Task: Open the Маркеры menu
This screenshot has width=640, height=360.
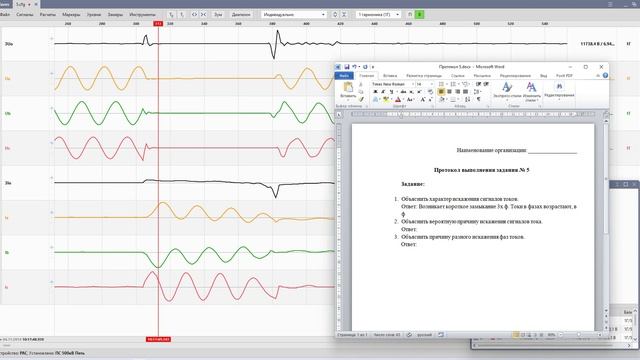Action: coord(71,15)
